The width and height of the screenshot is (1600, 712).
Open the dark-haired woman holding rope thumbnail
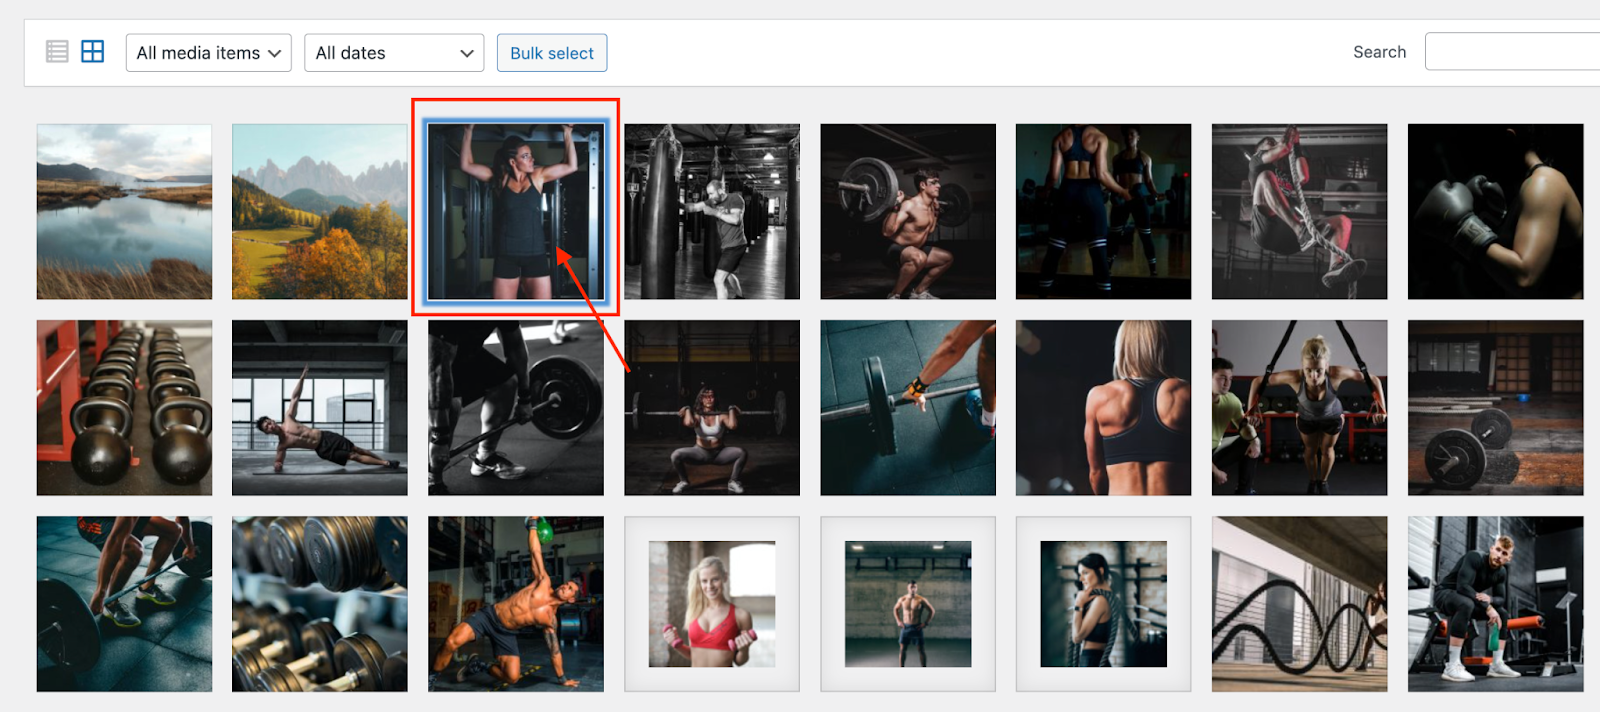click(x=1104, y=604)
